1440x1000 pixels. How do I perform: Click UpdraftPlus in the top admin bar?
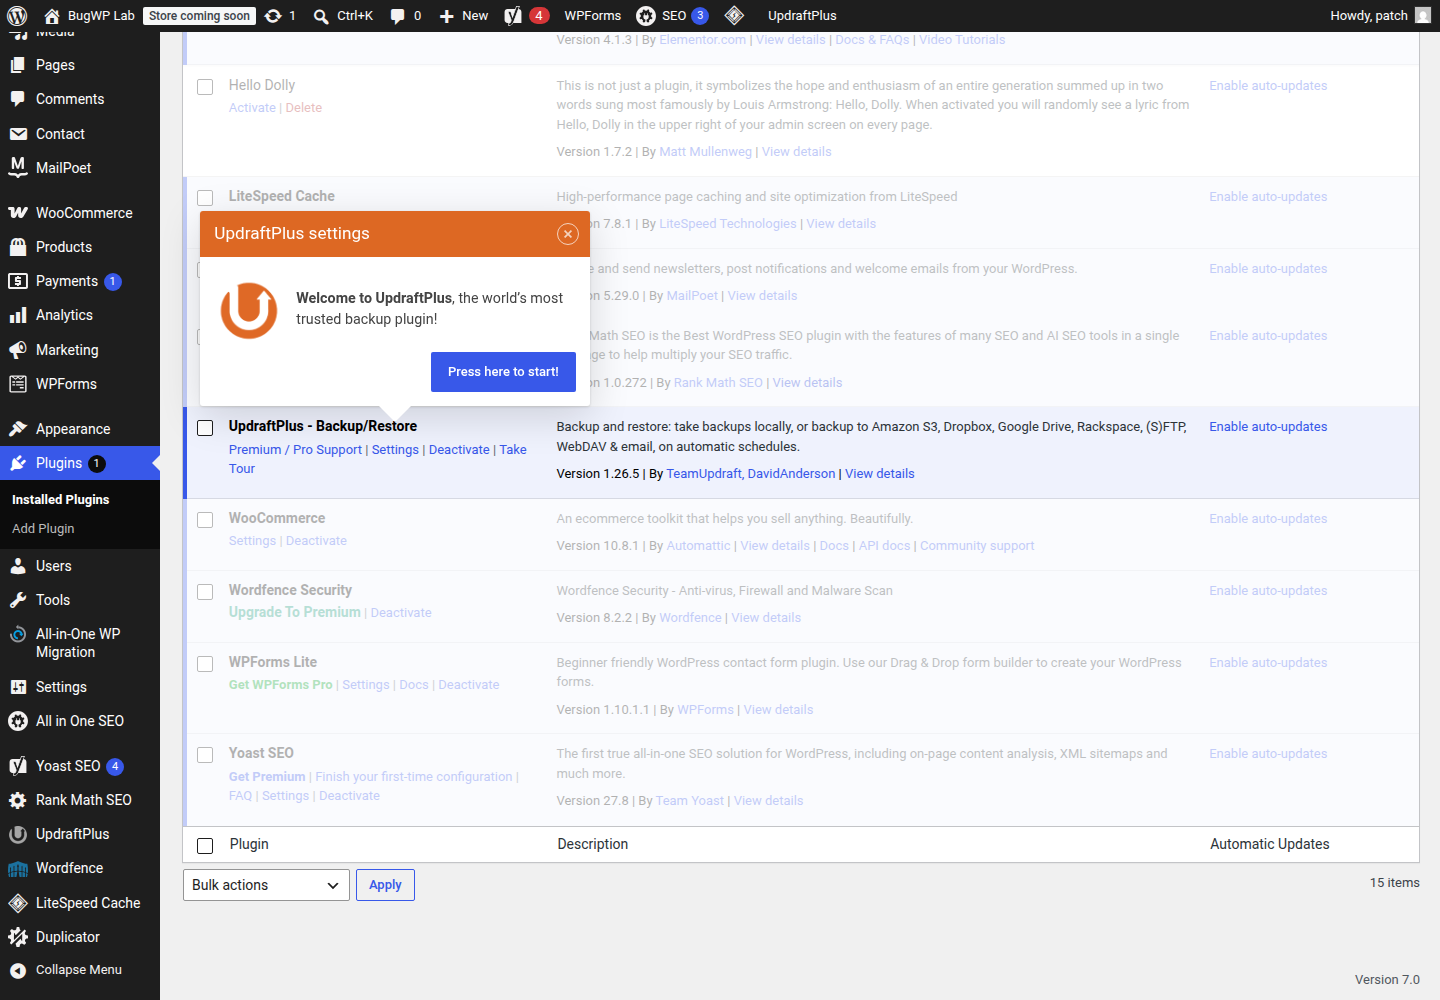coord(802,16)
